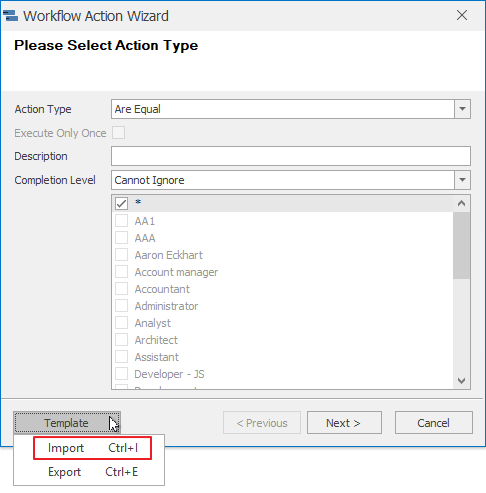Screen dimensions: 486x493
Task: Click the Workflow Action Wizard title icon
Action: (10, 16)
